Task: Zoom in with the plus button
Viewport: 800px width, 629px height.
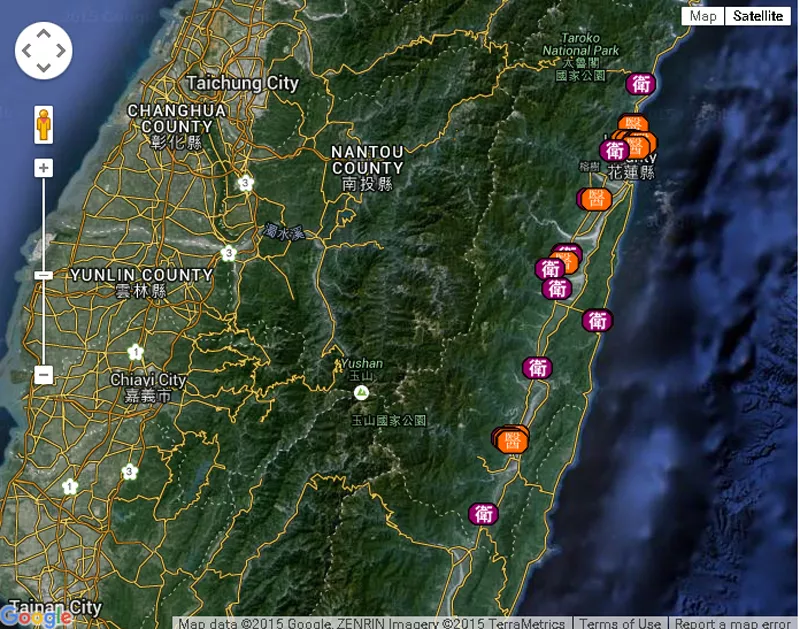Action: click(x=43, y=168)
